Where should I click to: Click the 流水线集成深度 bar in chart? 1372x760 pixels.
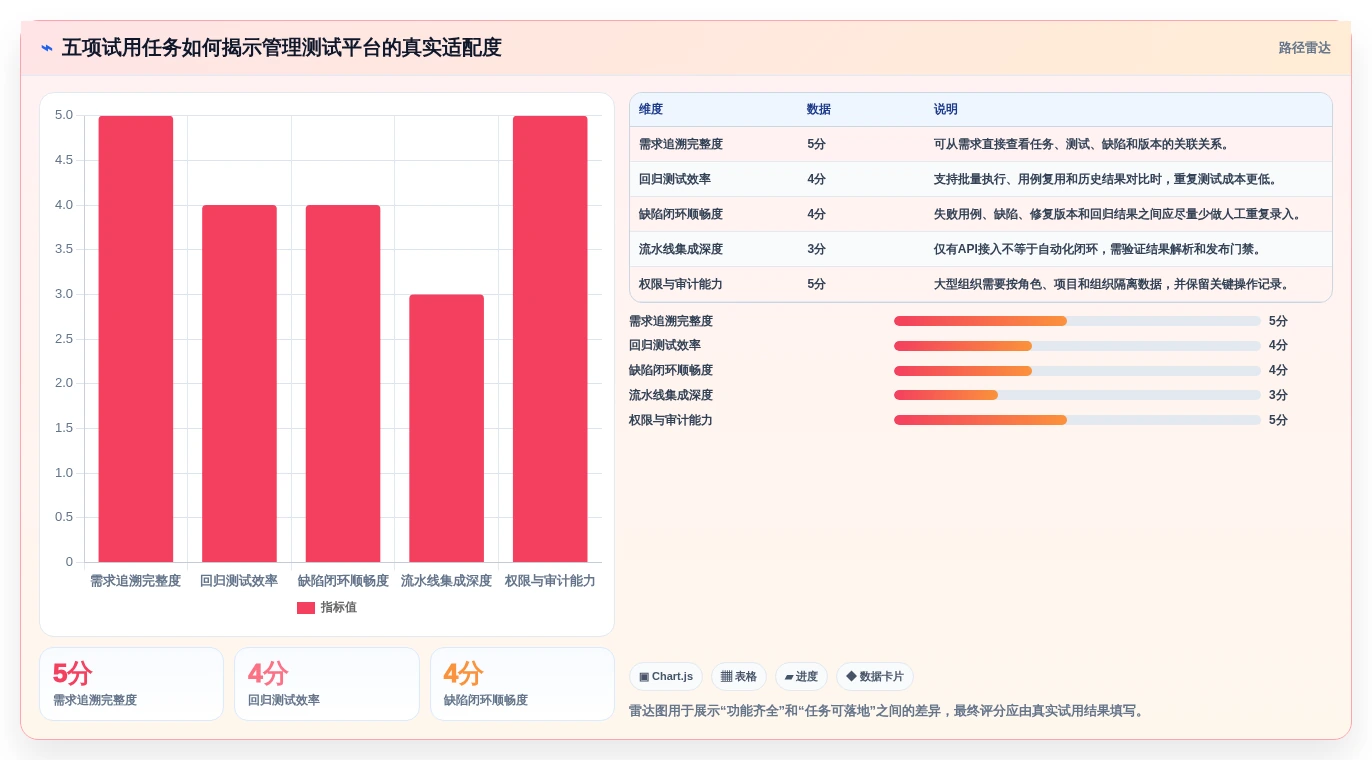(x=446, y=428)
